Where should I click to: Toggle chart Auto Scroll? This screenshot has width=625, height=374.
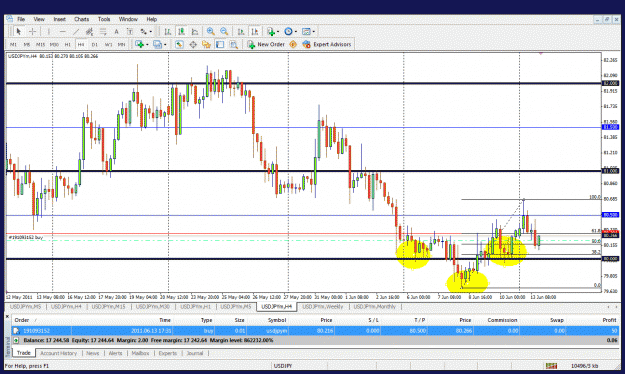coord(241,31)
